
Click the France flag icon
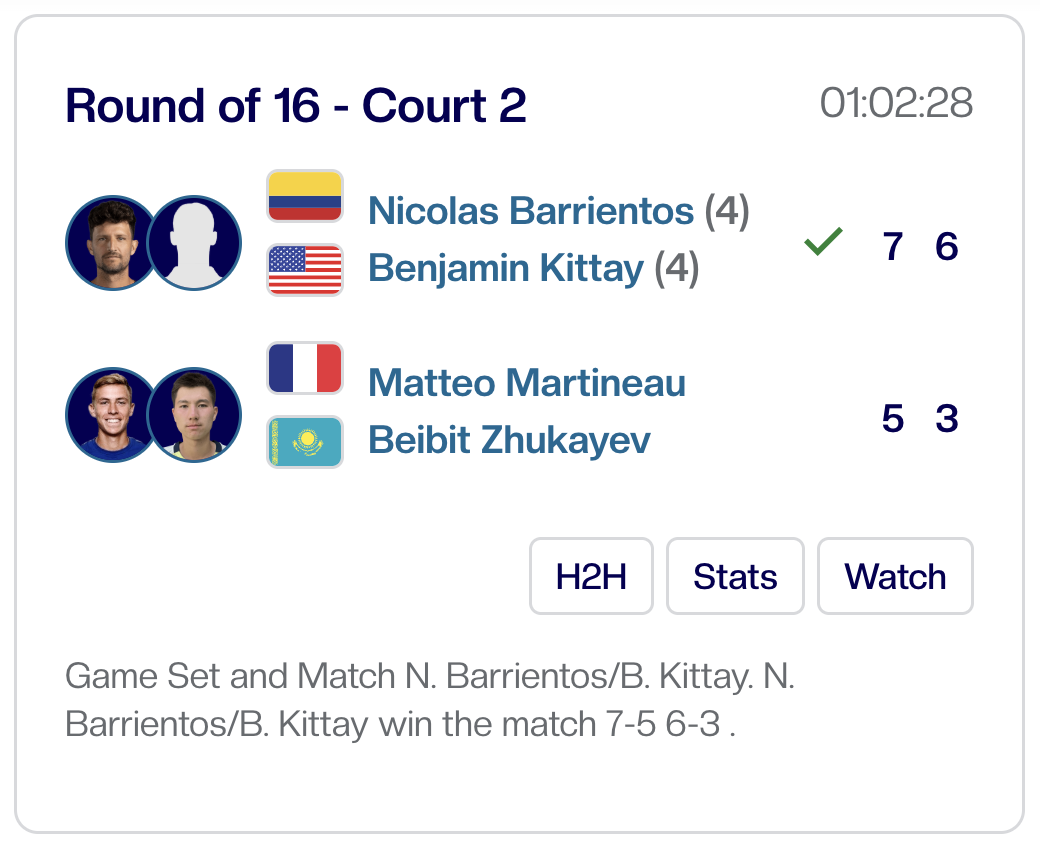pyautogui.click(x=305, y=368)
